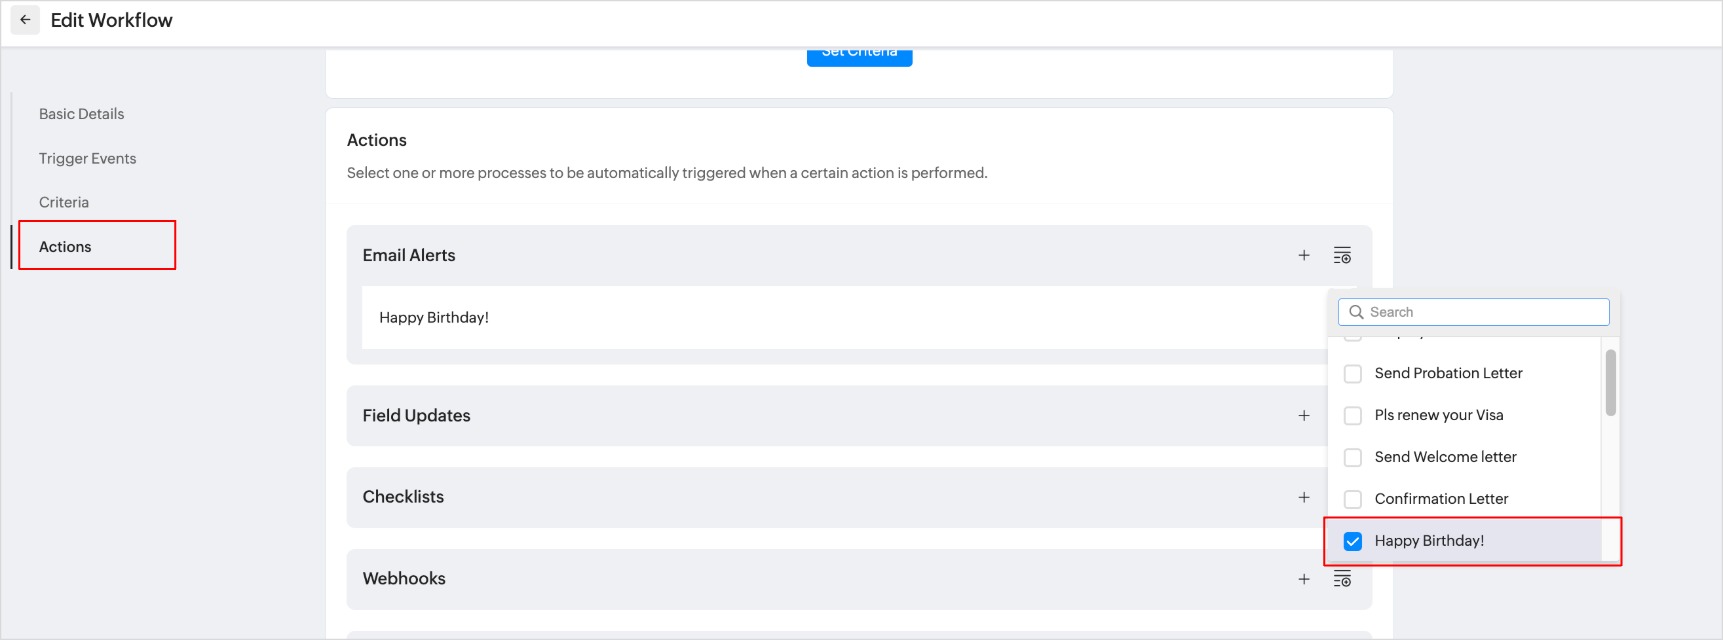Select the Actions sidebar item
This screenshot has width=1723, height=640.
(x=66, y=247)
